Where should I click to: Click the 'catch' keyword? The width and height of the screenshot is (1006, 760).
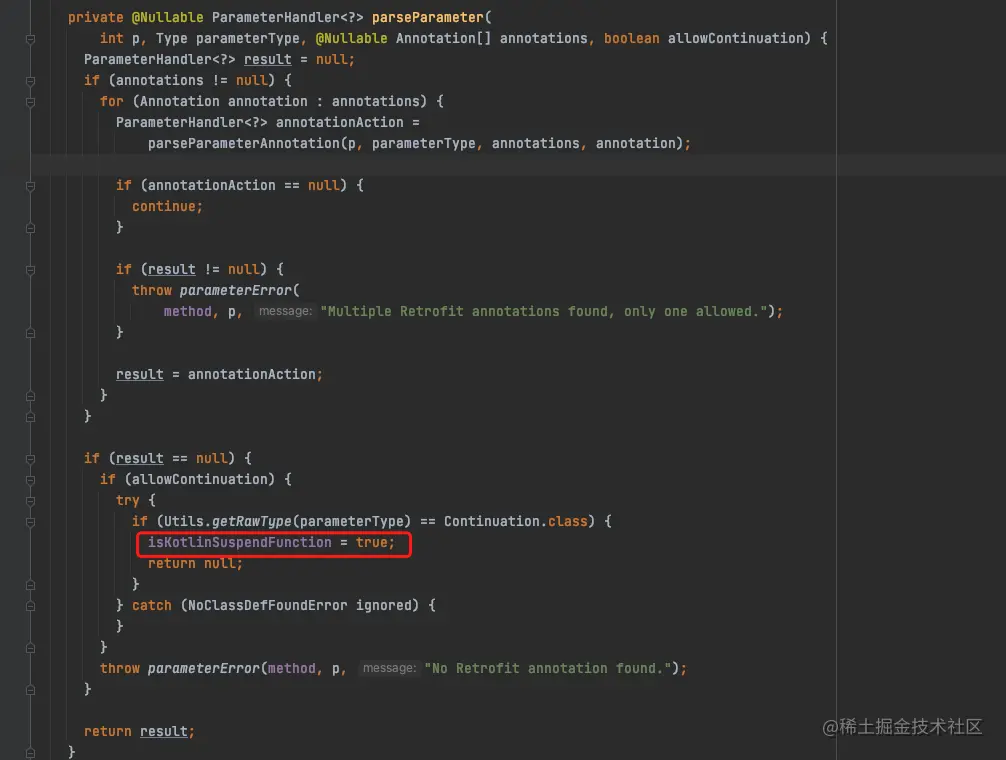[151, 605]
